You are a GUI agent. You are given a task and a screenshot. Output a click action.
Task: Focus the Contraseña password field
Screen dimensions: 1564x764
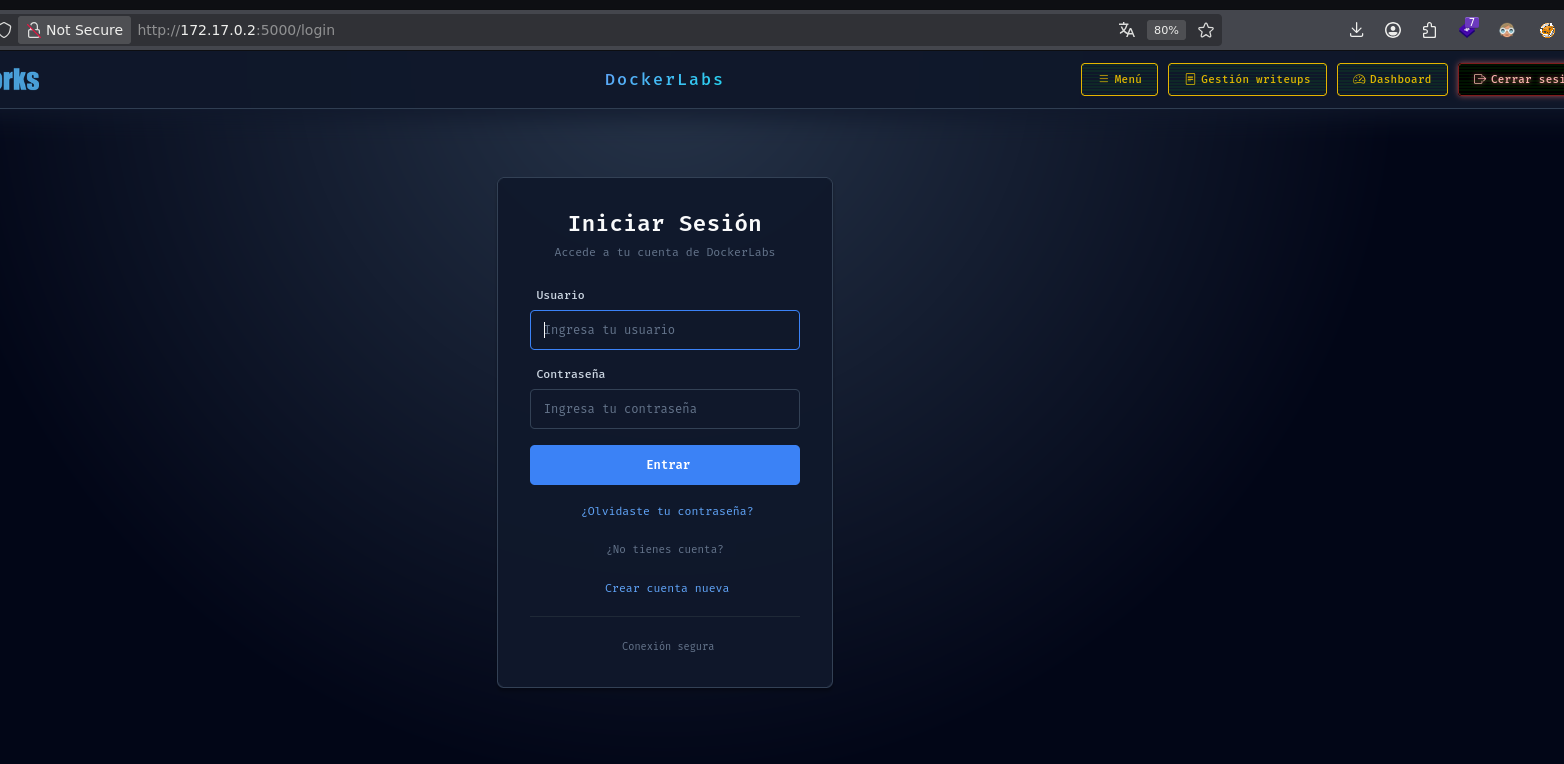(x=665, y=409)
